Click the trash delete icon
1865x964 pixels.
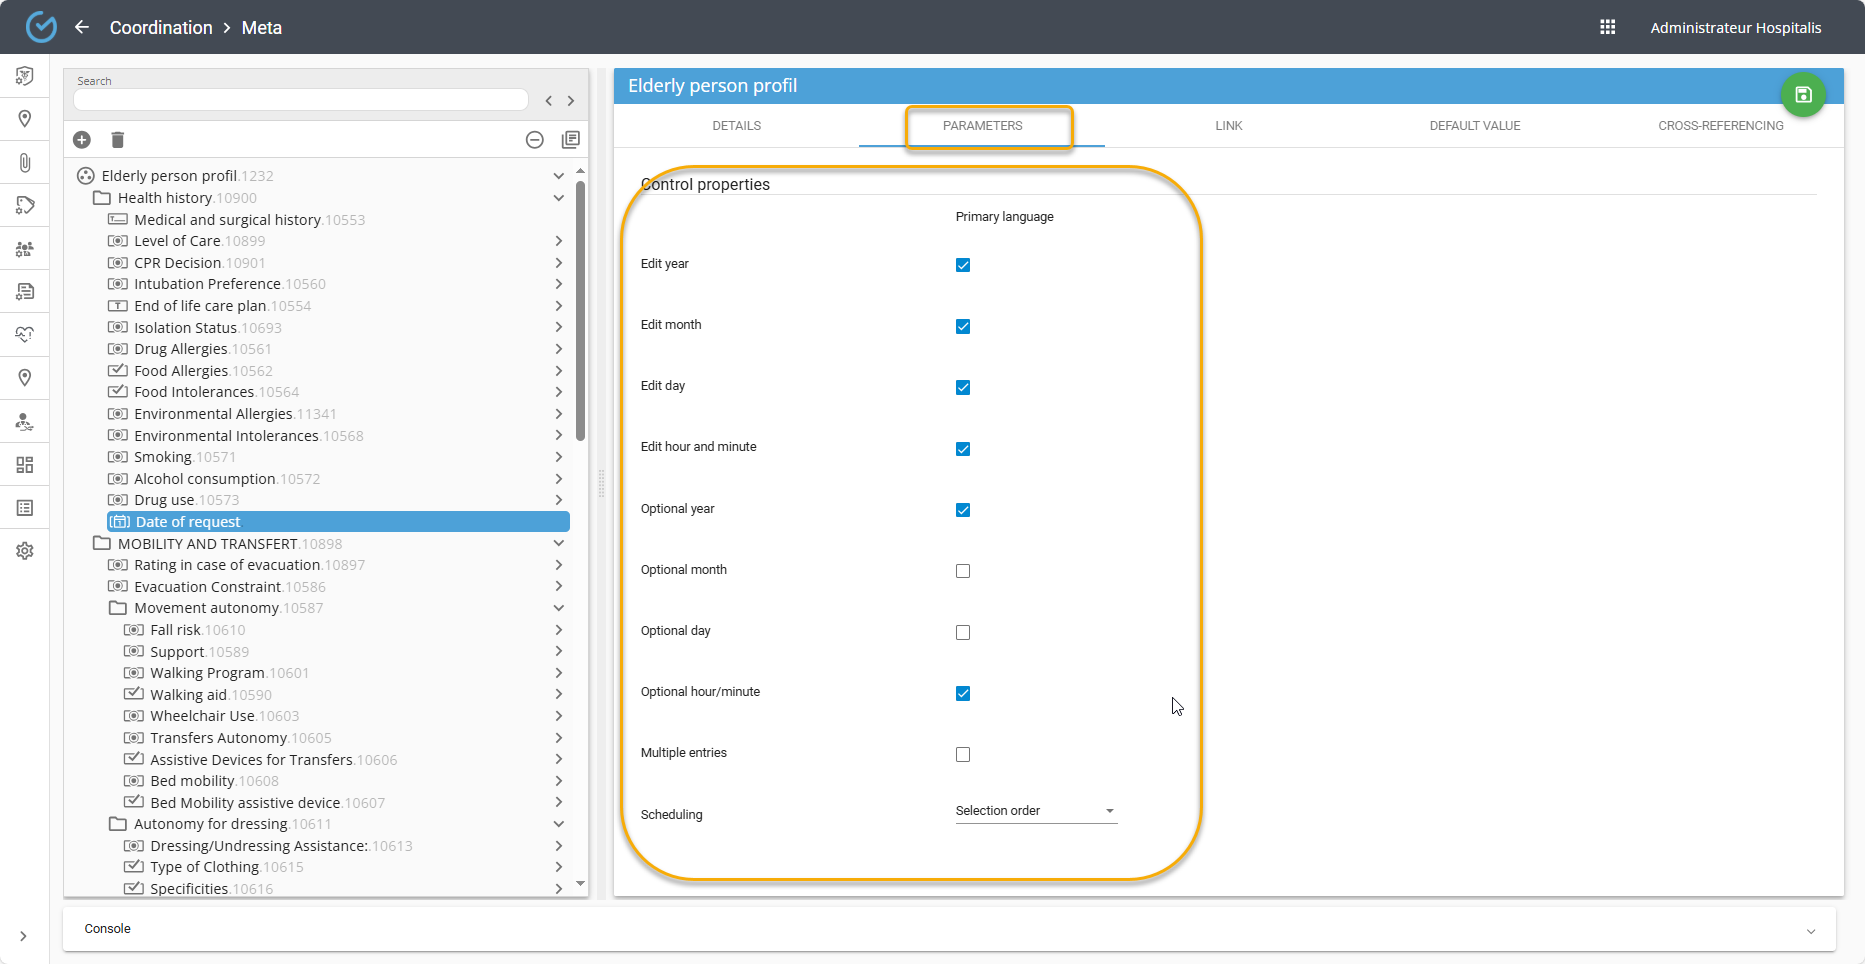coord(117,140)
